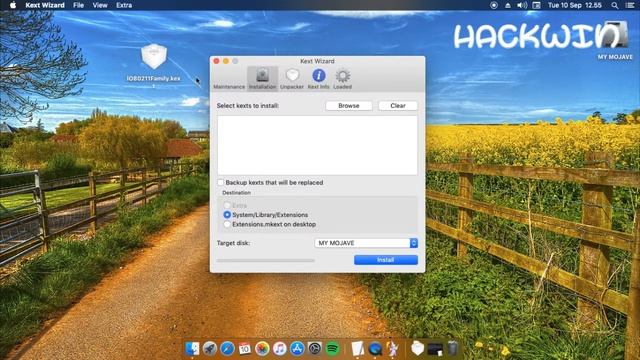The image size is (640, 360).
Task: Open QuickTime Player in the Dock
Action: [x=375, y=349]
